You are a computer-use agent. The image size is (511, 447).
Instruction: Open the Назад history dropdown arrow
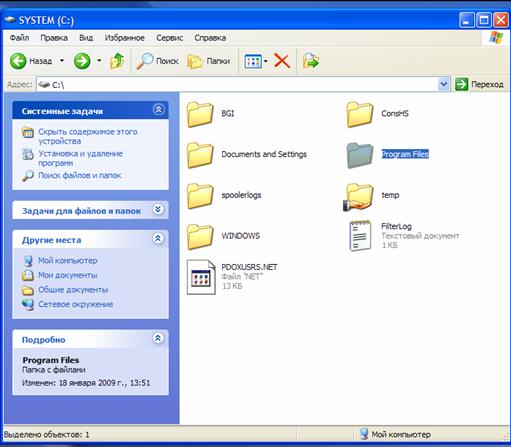coord(62,61)
